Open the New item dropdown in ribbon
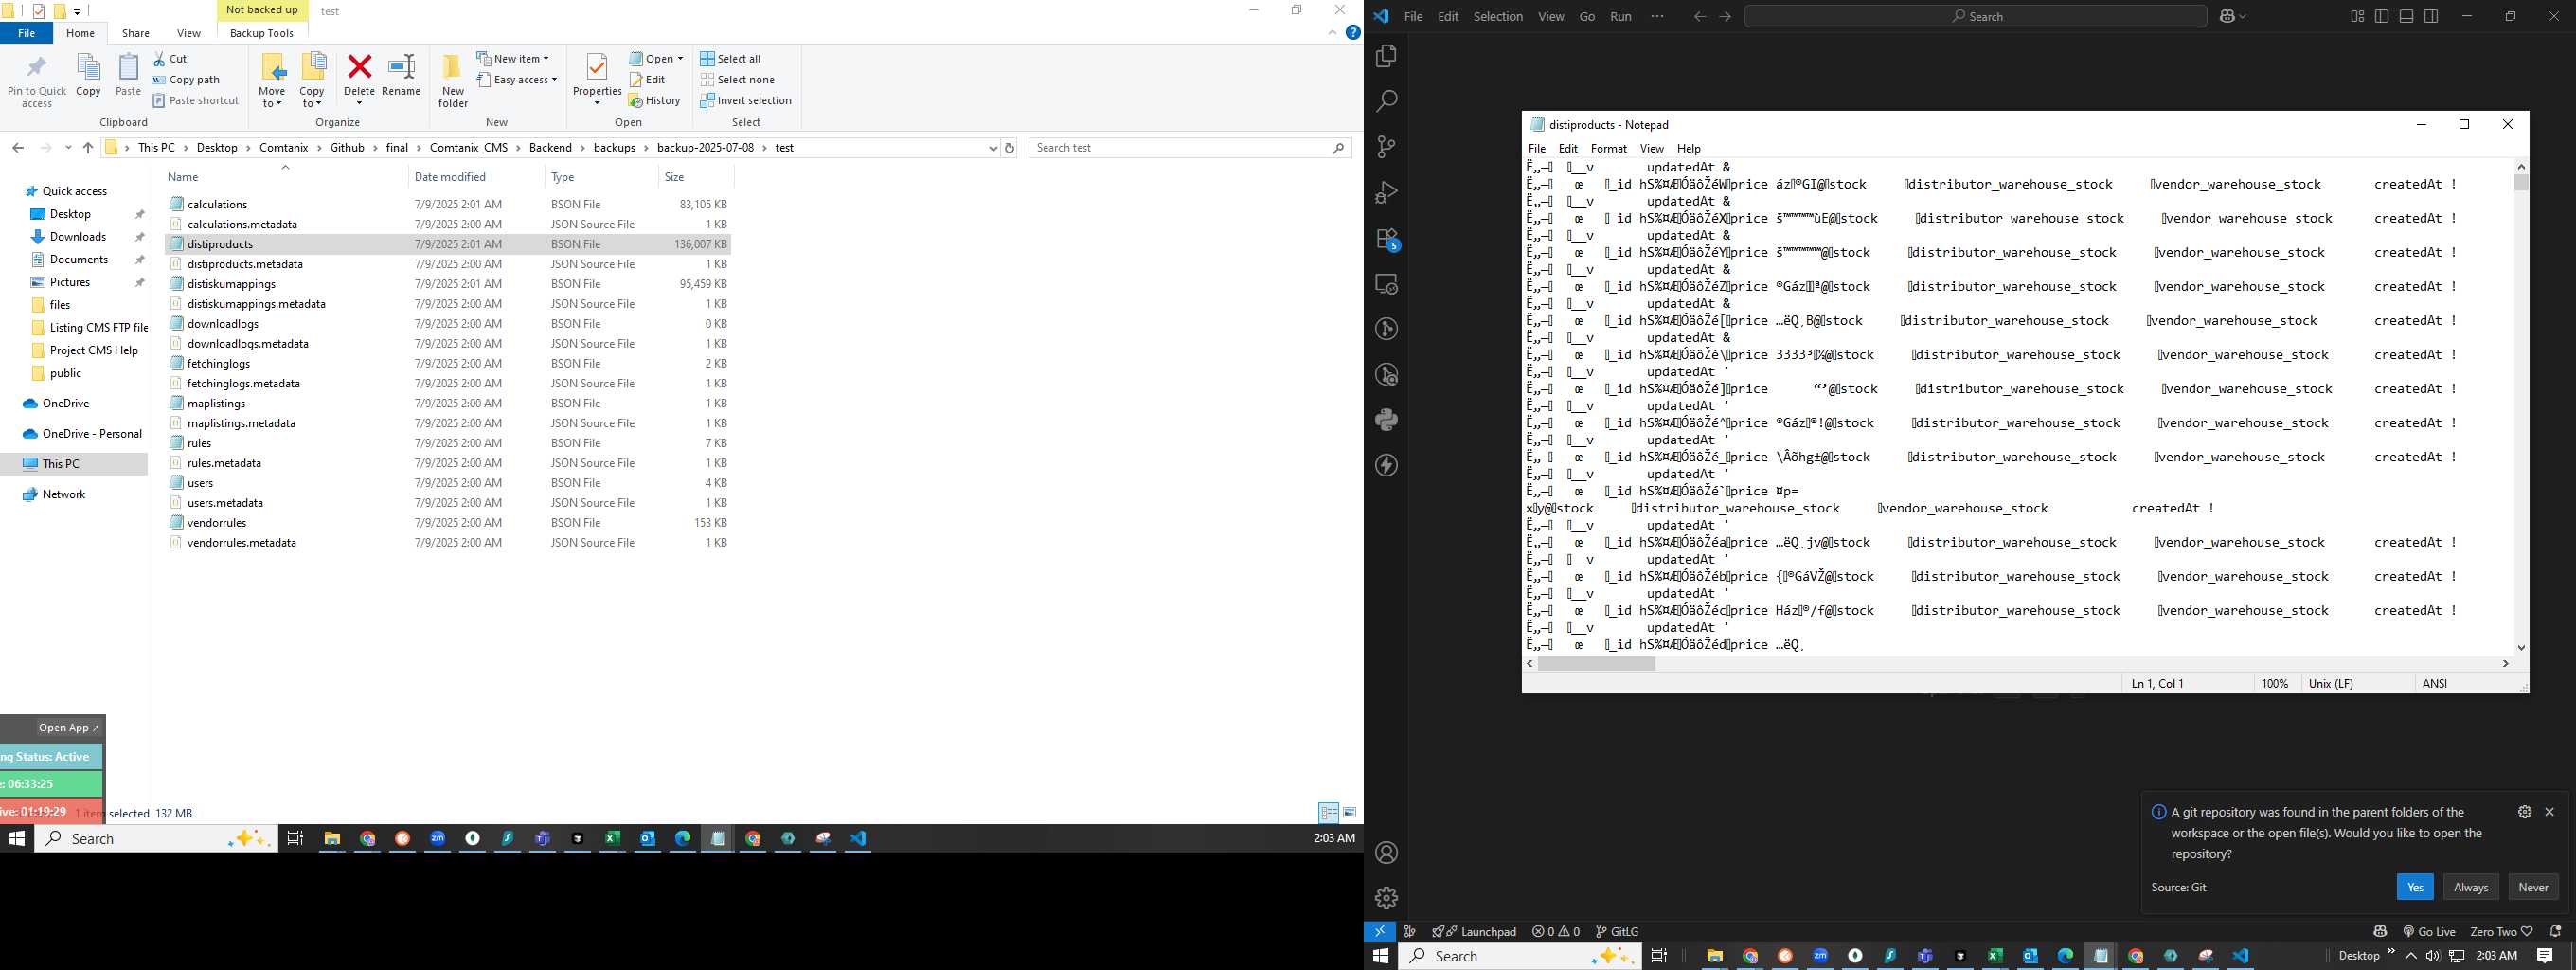Image resolution: width=2576 pixels, height=970 pixels. tap(513, 59)
